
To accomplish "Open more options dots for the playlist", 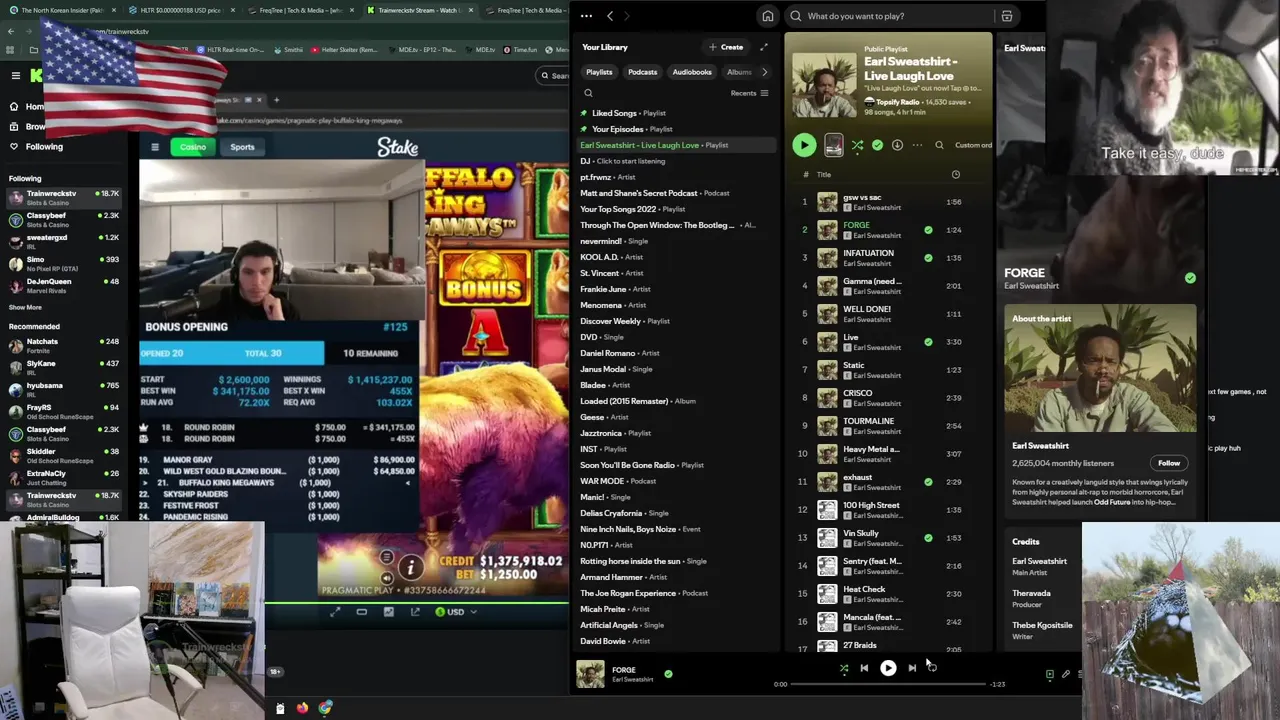I will [917, 145].
